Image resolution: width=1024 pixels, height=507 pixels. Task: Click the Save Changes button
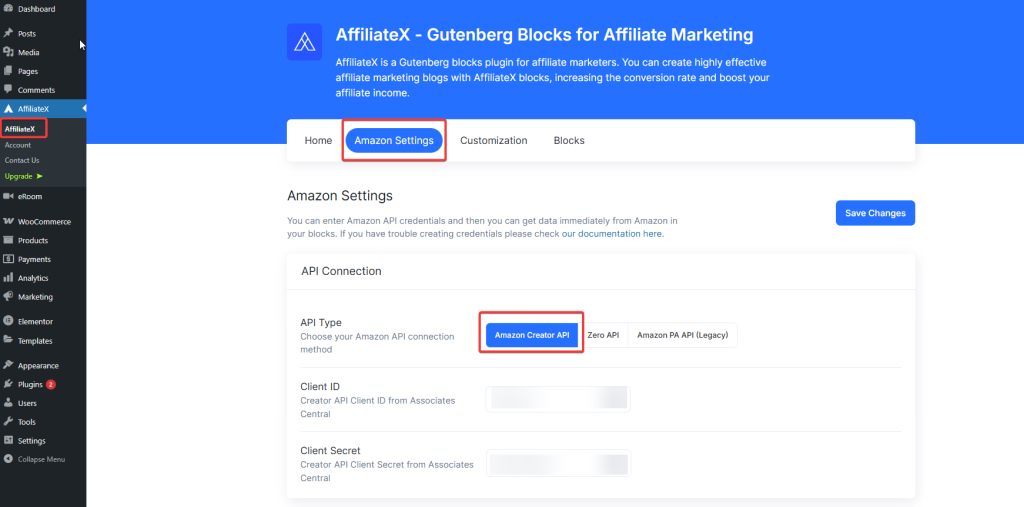coord(875,213)
